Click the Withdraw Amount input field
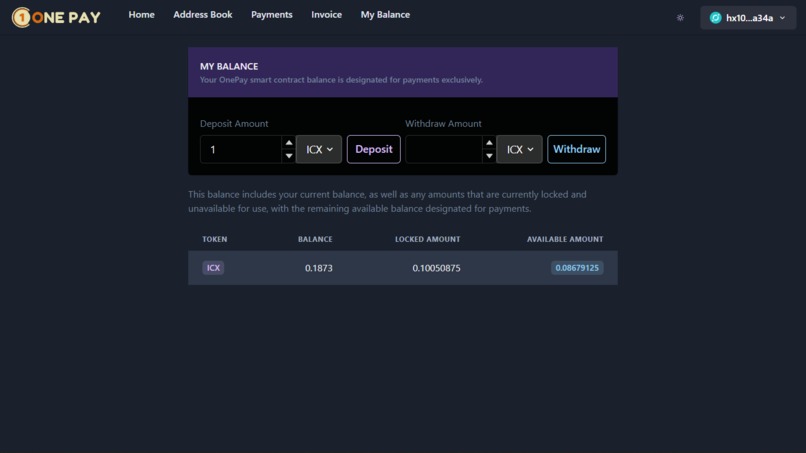This screenshot has width=806, height=453. coord(444,150)
